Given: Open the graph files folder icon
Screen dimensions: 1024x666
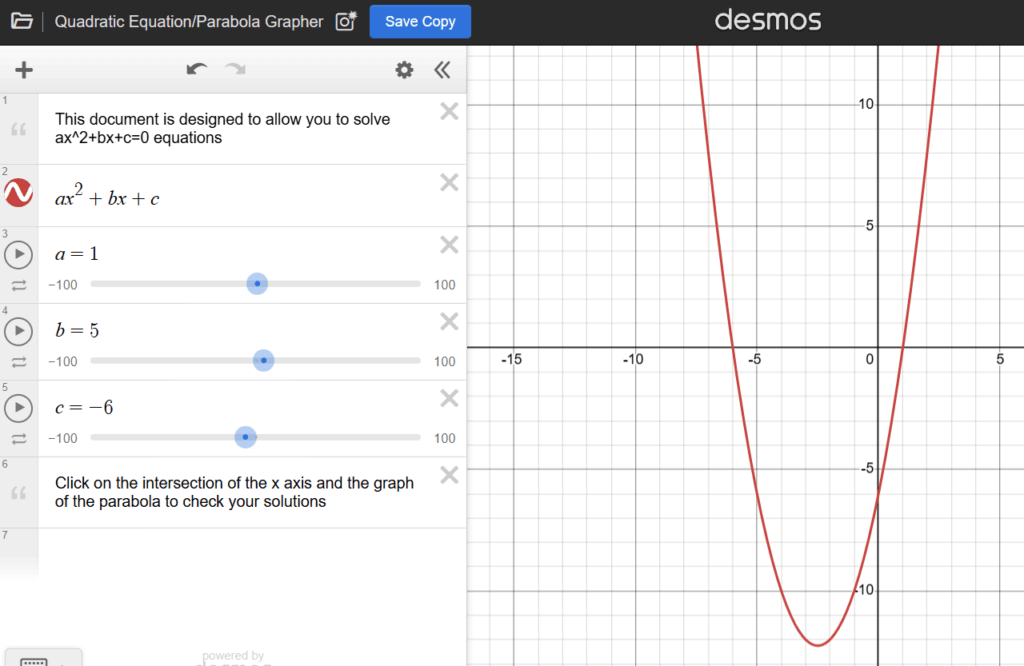Looking at the screenshot, I should (21, 21).
